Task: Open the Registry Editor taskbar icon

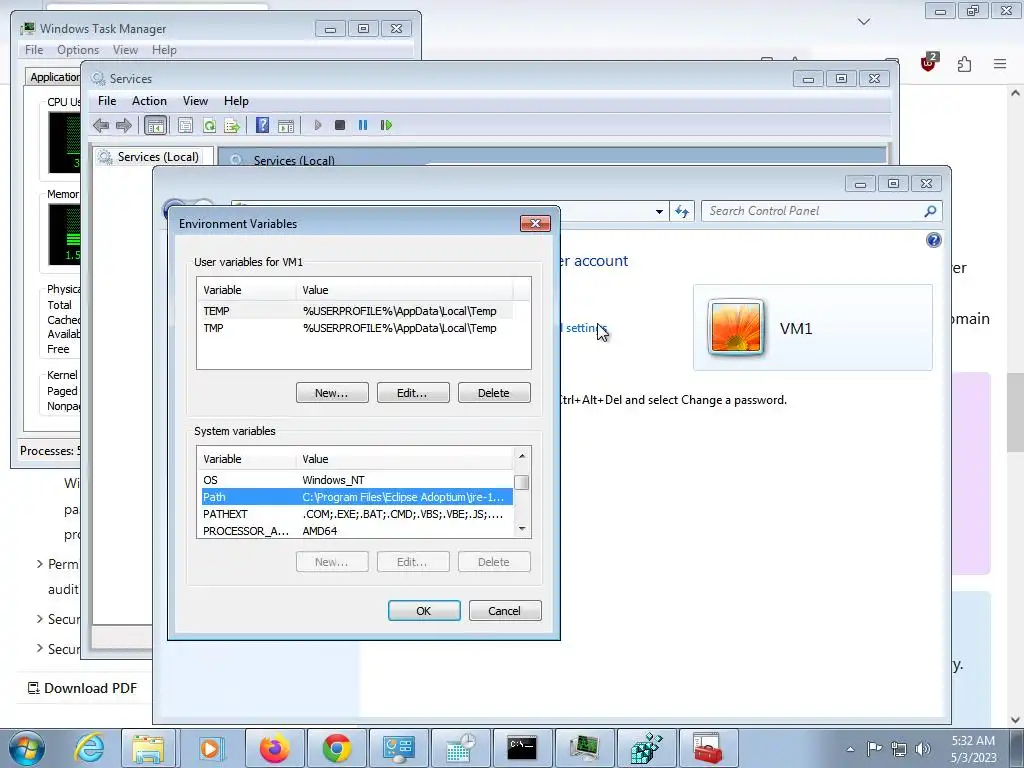Action: (647, 748)
